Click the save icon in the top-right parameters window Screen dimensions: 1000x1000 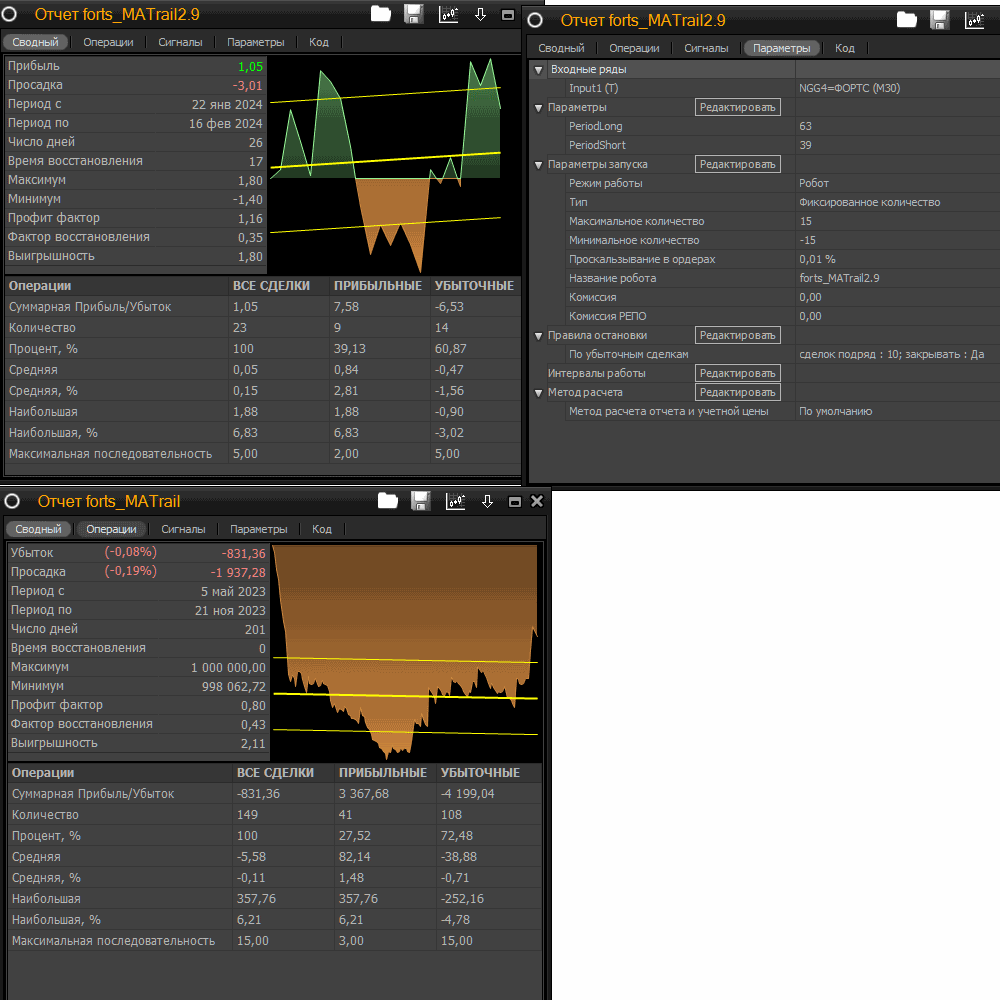(939, 20)
